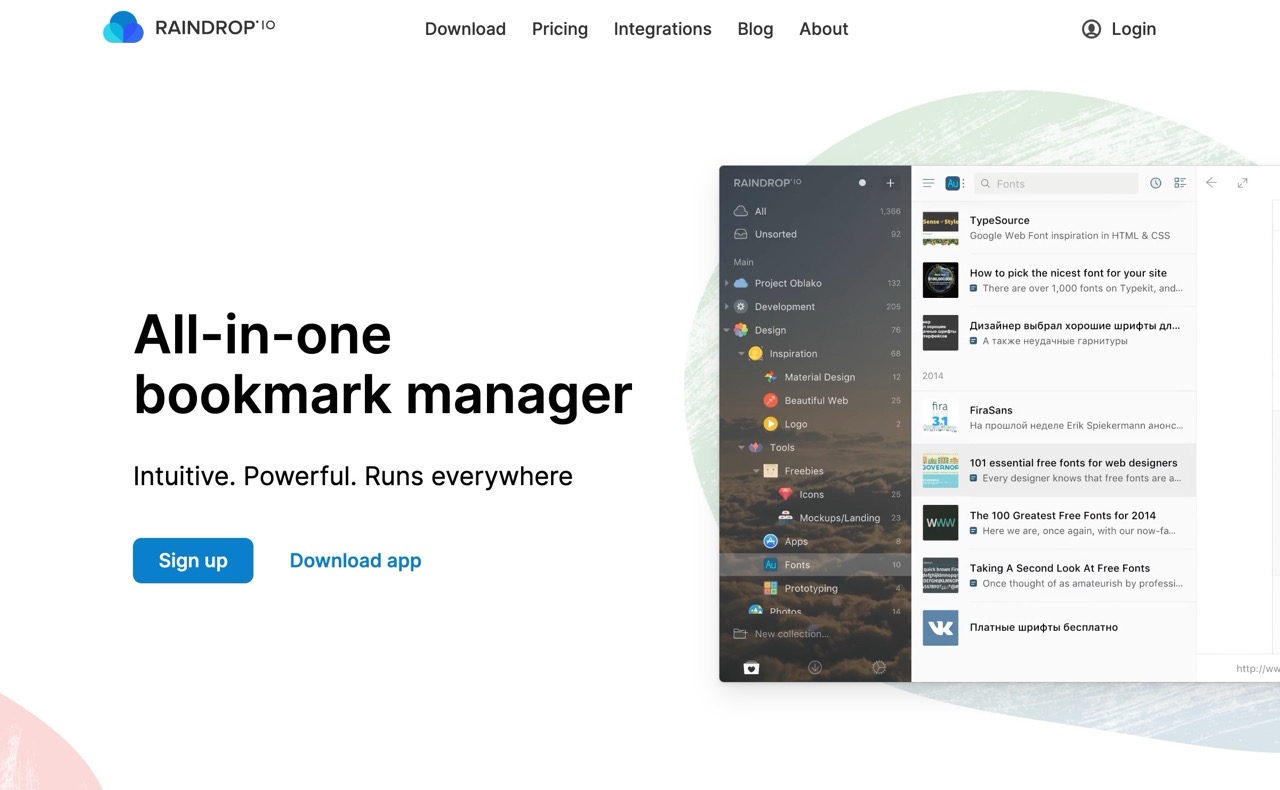Click the hamburger menu icon in the list toolbar

click(928, 183)
